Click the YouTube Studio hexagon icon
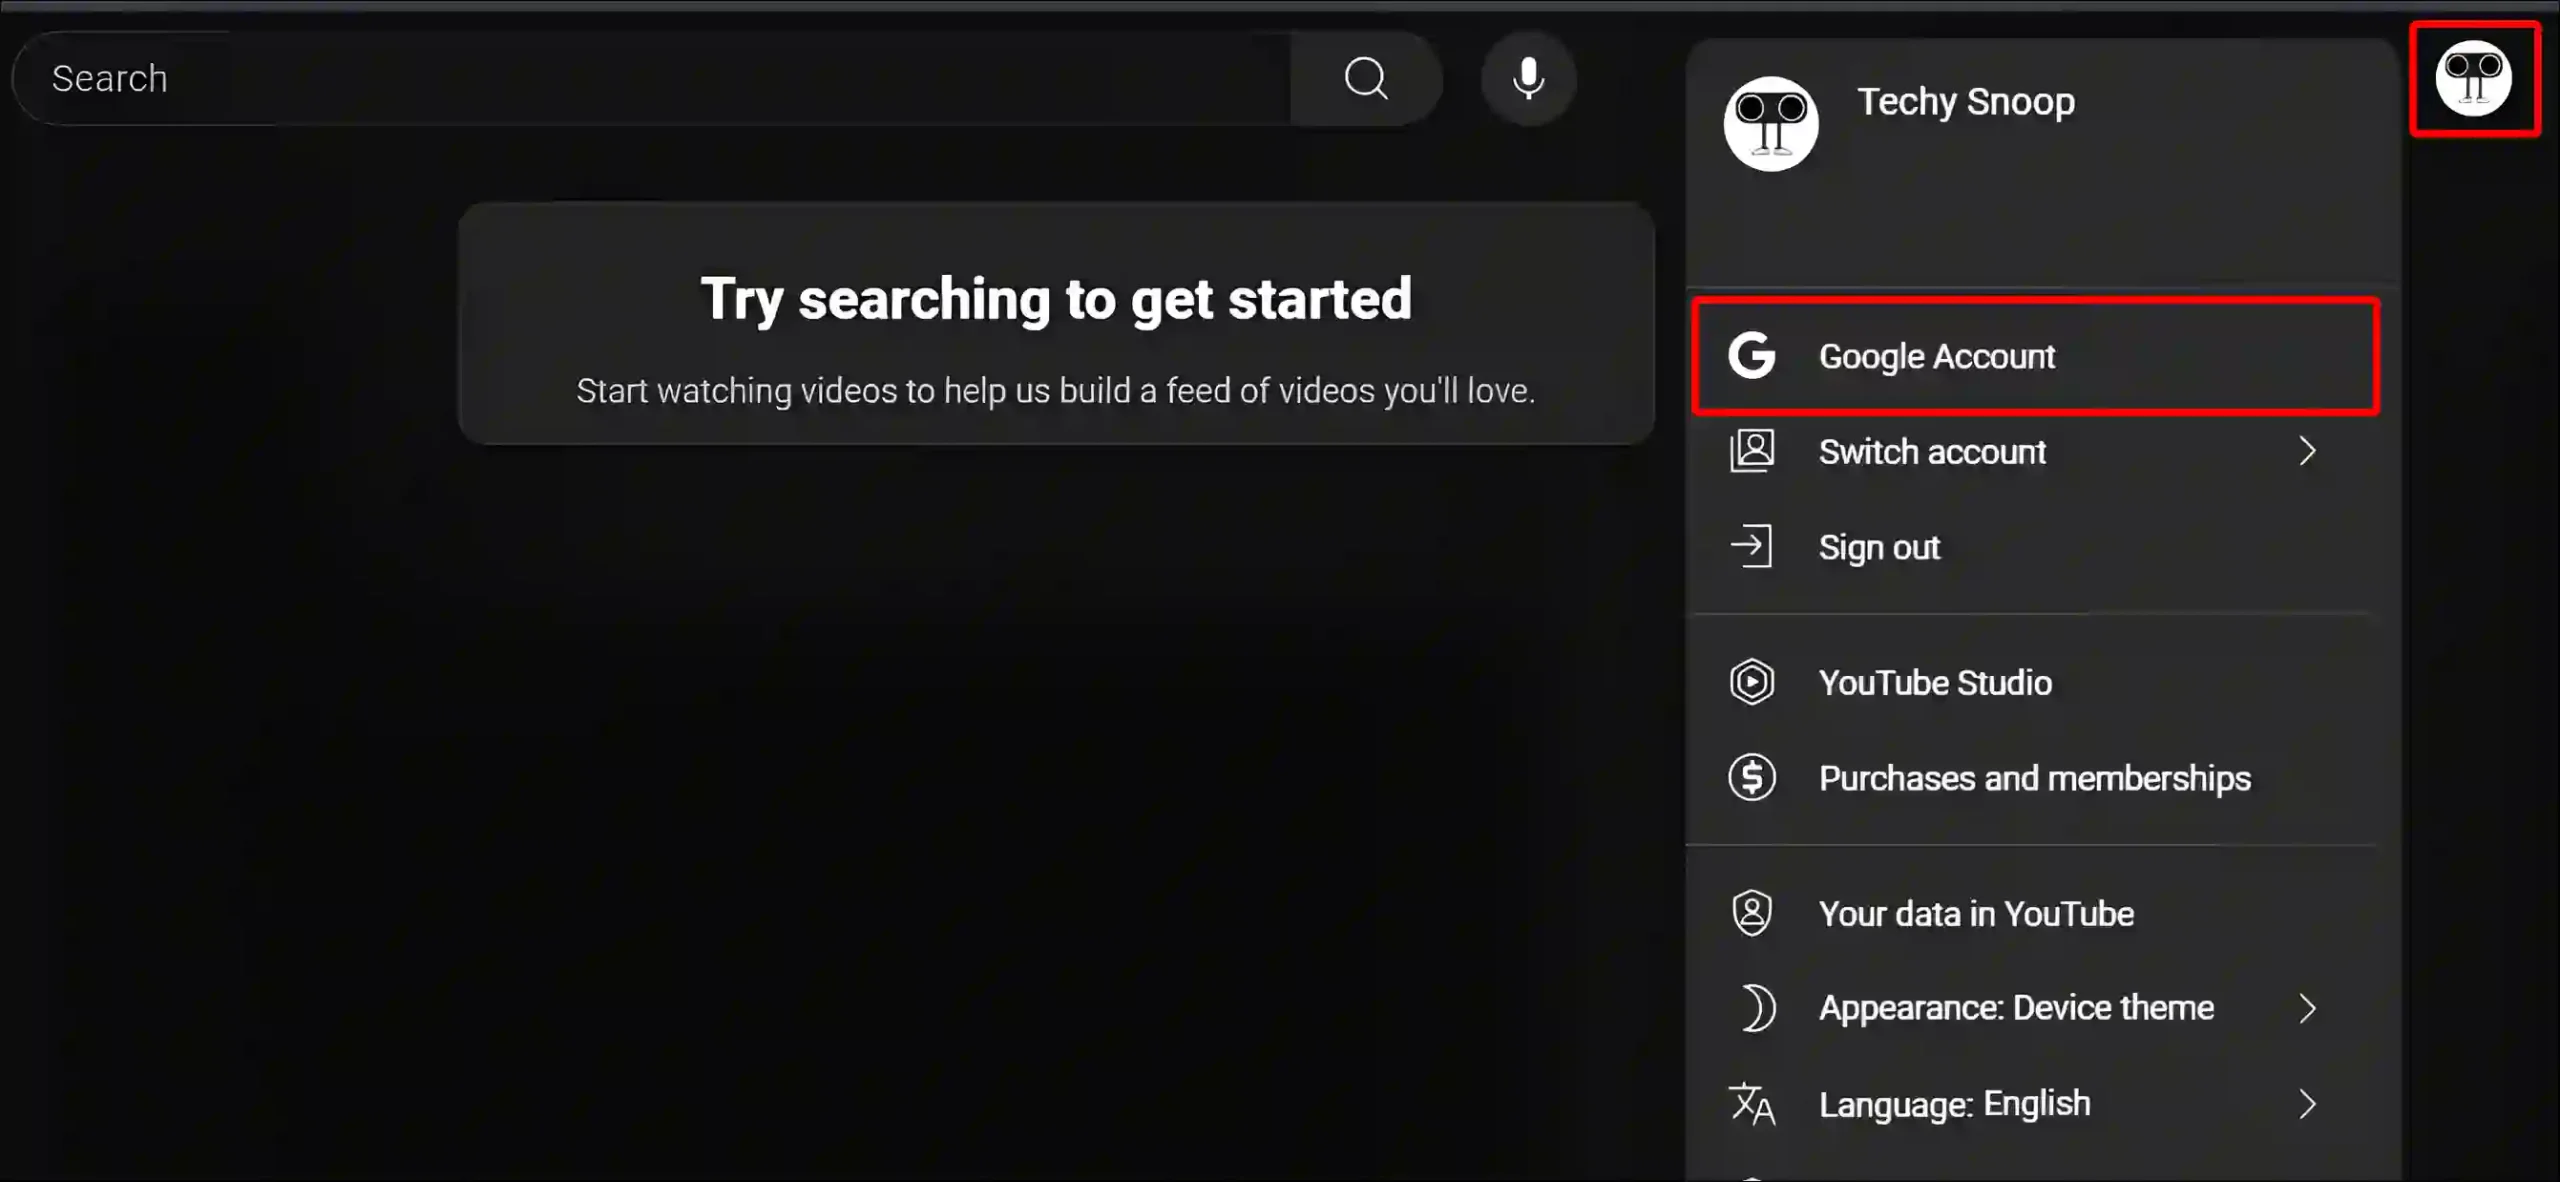 tap(1752, 682)
